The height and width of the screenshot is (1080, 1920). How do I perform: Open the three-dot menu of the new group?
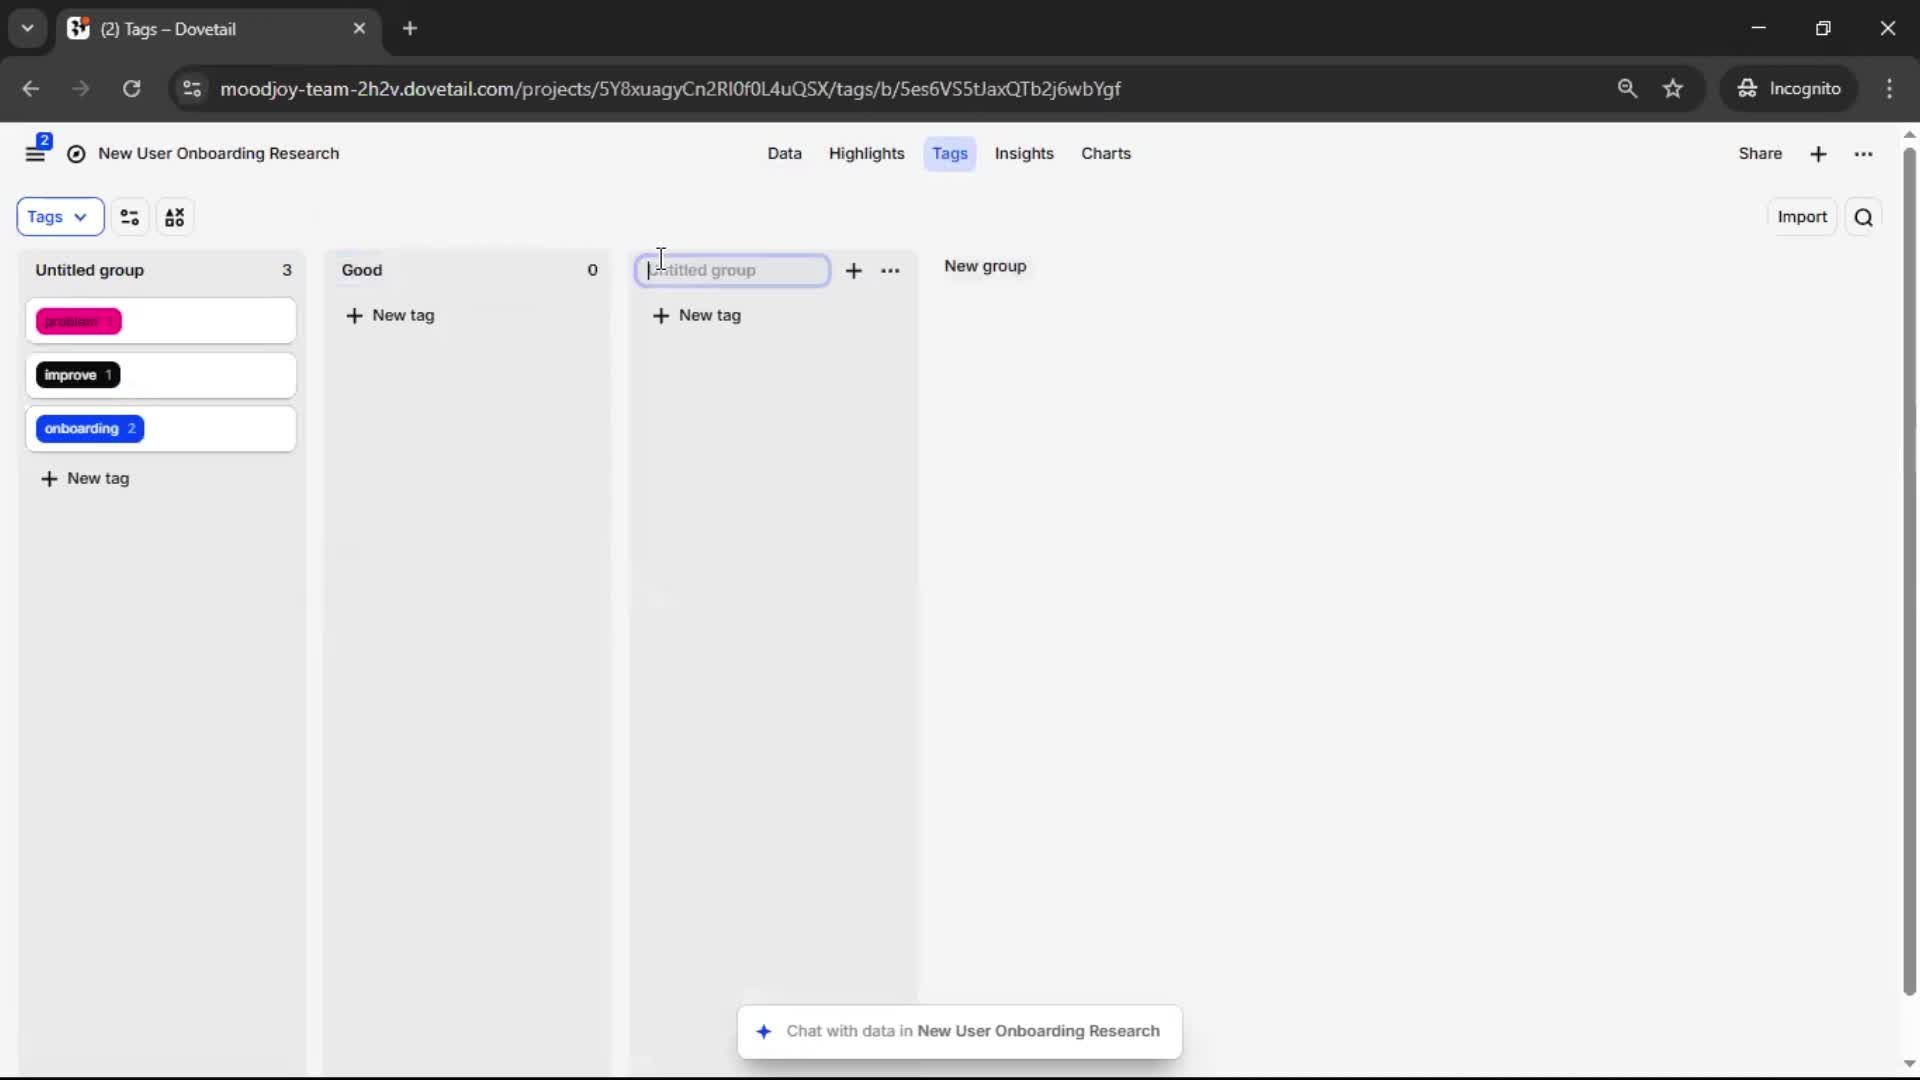[890, 271]
